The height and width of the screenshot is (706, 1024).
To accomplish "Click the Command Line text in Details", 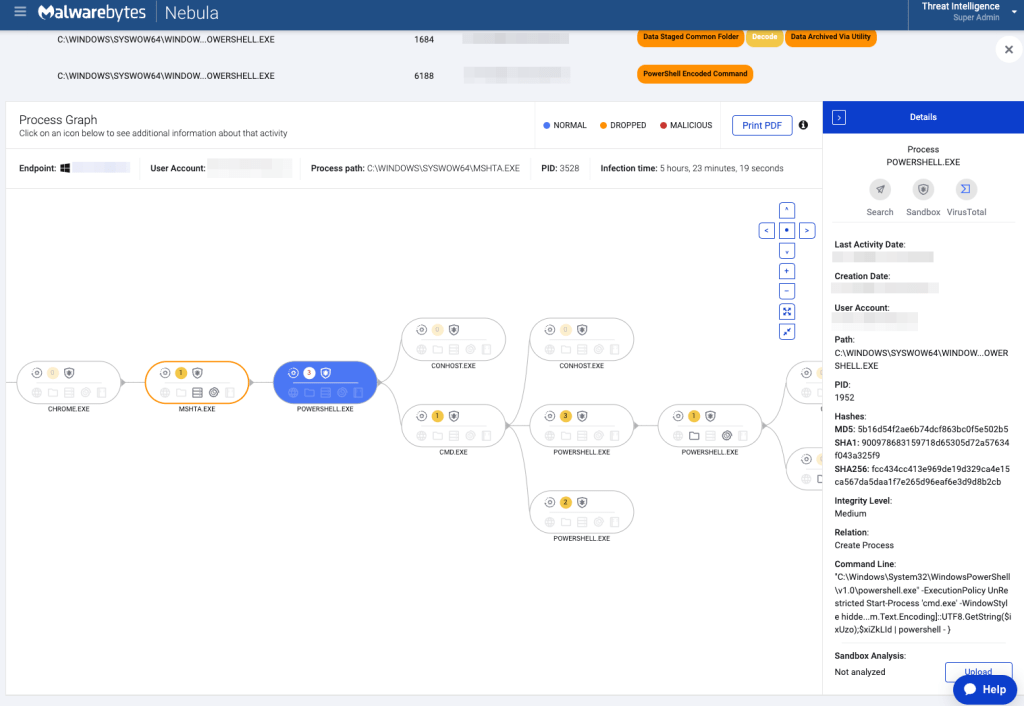I will tap(923, 603).
